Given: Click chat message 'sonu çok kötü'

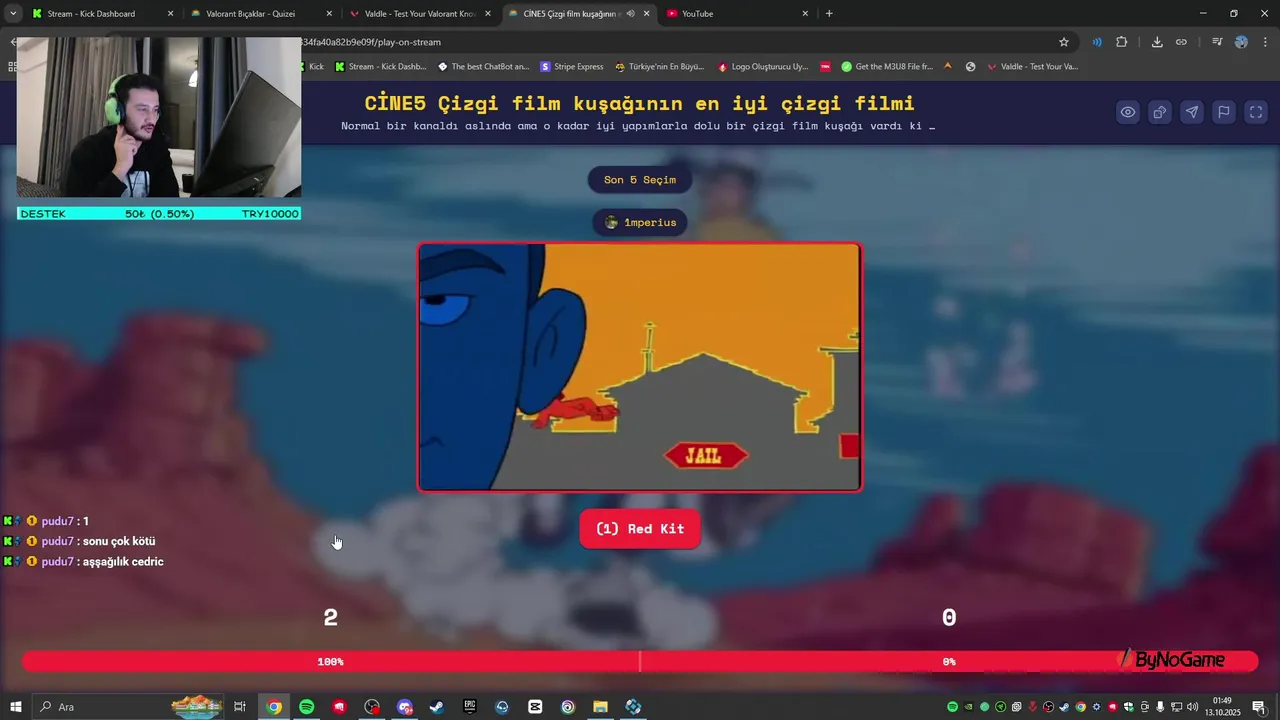Looking at the screenshot, I should coord(119,541).
